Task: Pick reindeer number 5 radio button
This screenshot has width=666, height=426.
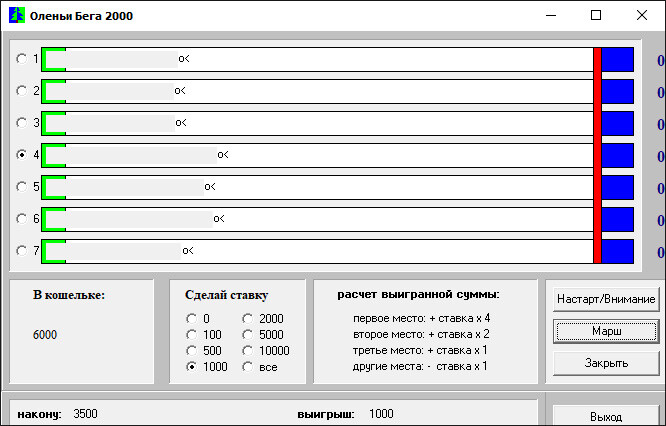Action: 22,186
